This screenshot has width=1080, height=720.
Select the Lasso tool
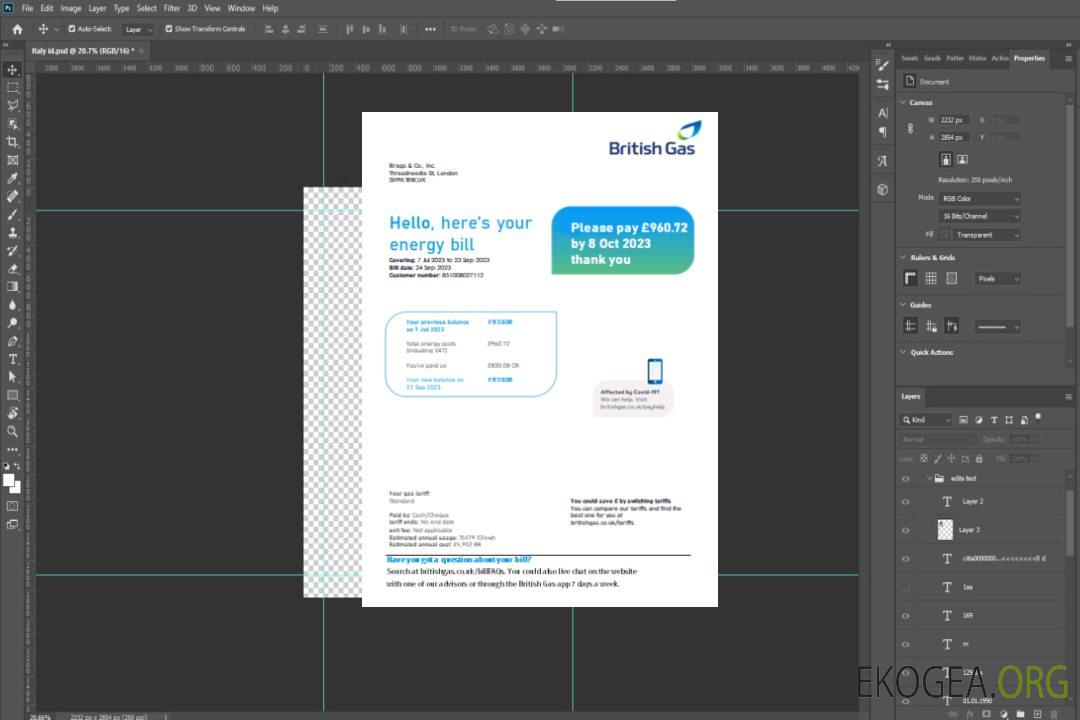[12, 105]
